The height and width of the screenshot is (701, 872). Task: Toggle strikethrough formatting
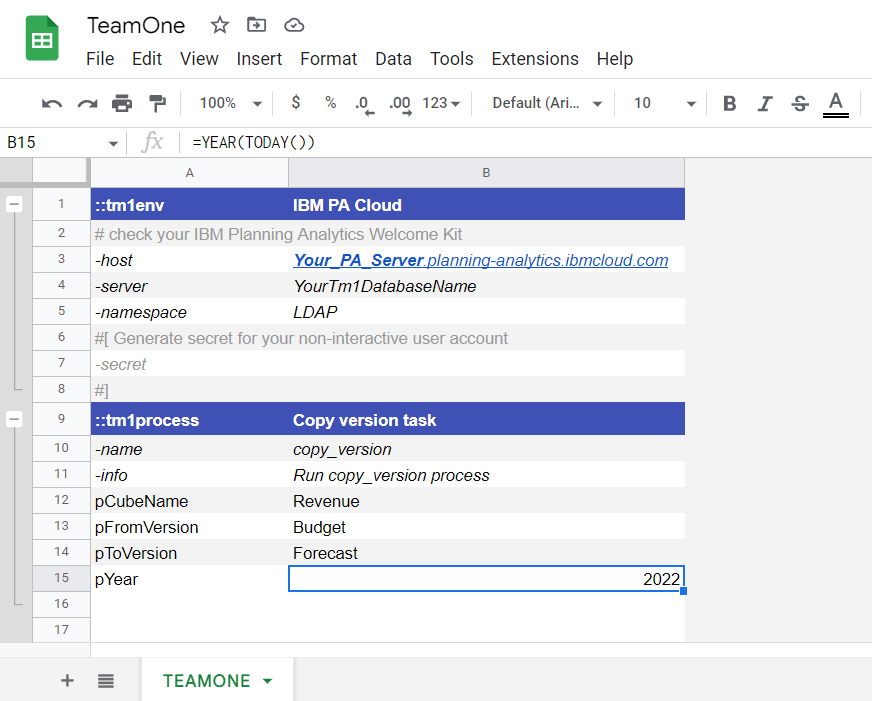coord(800,103)
